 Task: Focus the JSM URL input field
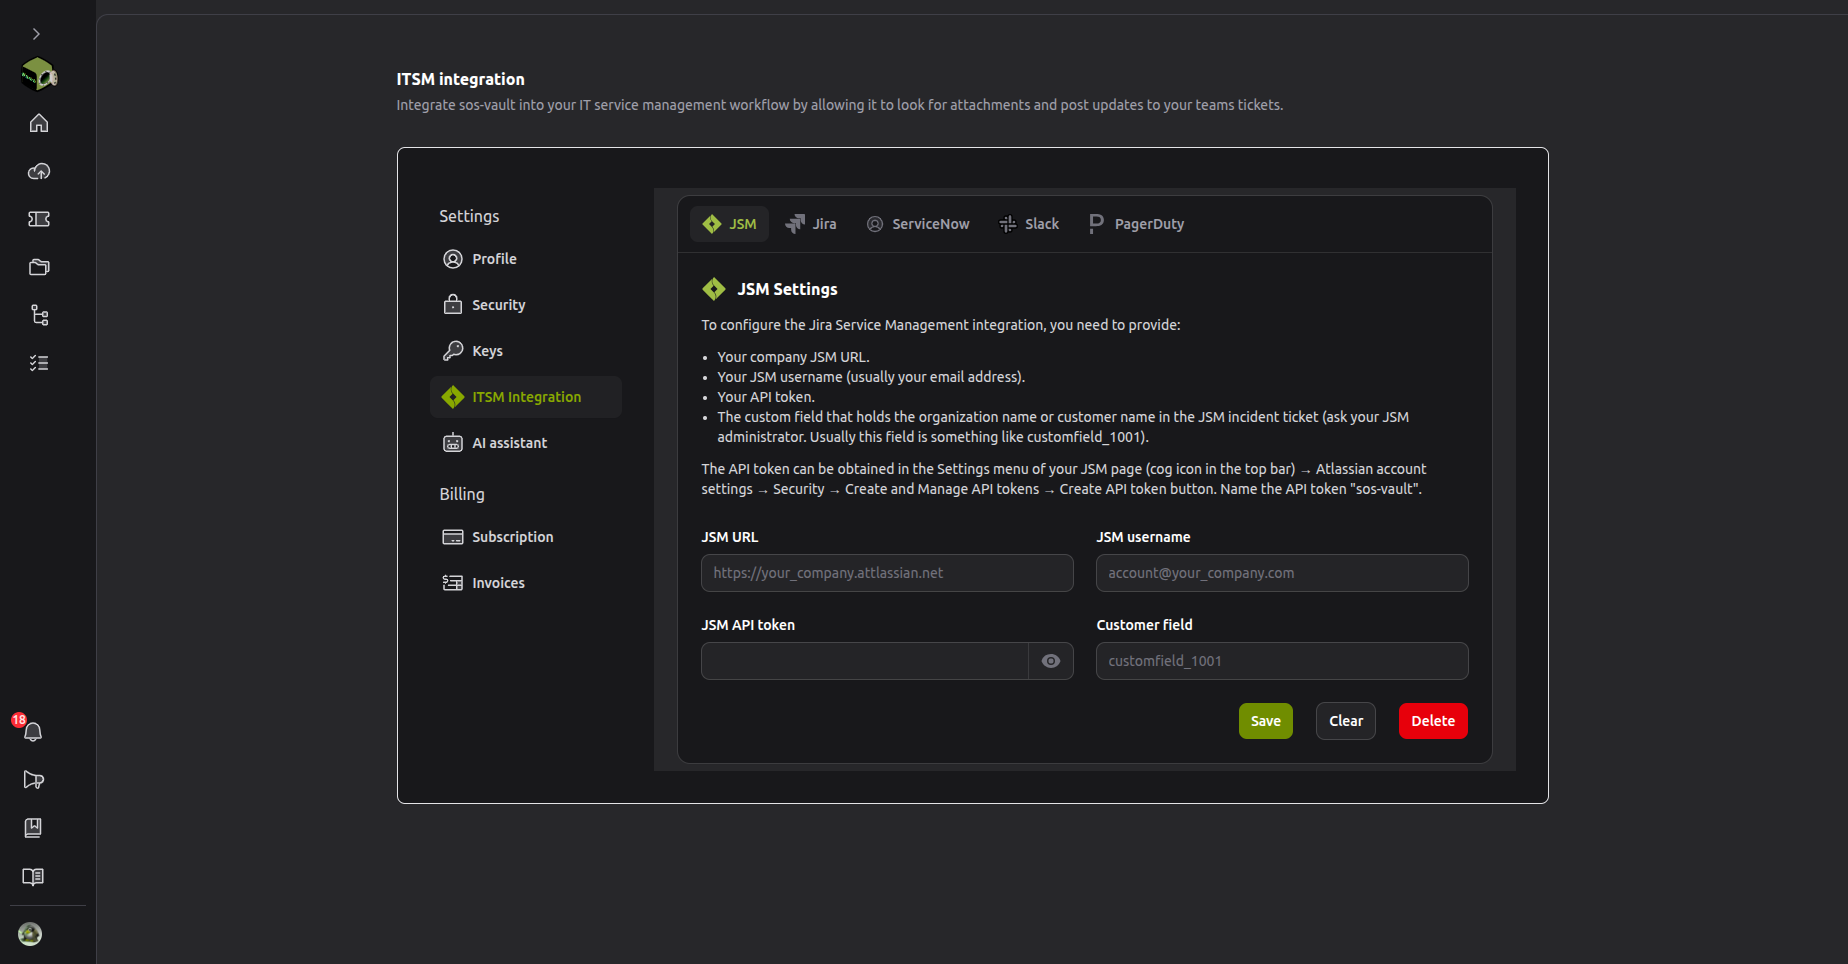point(887,573)
